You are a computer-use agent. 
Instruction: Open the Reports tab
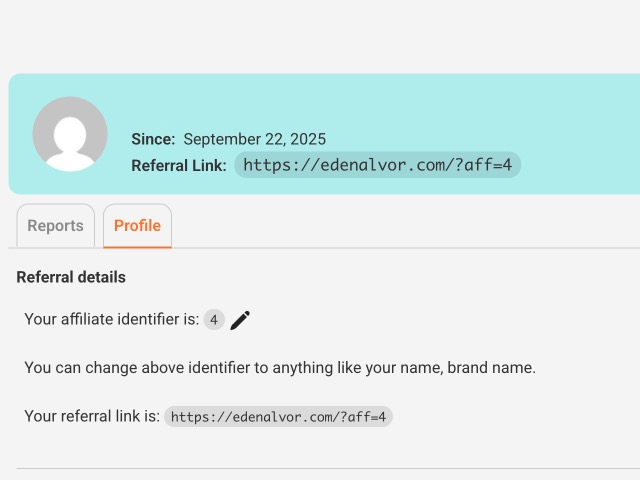[x=56, y=226]
